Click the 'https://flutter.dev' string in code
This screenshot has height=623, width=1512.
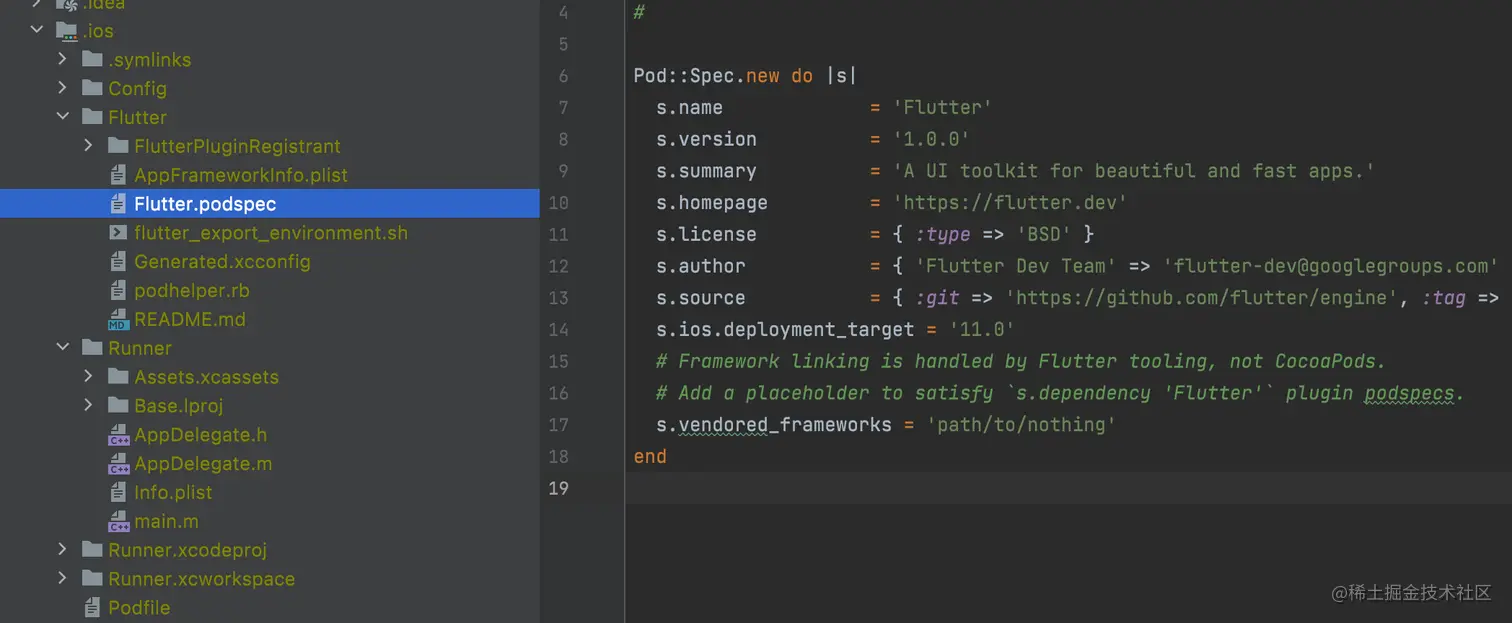pyautogui.click(x=1010, y=203)
